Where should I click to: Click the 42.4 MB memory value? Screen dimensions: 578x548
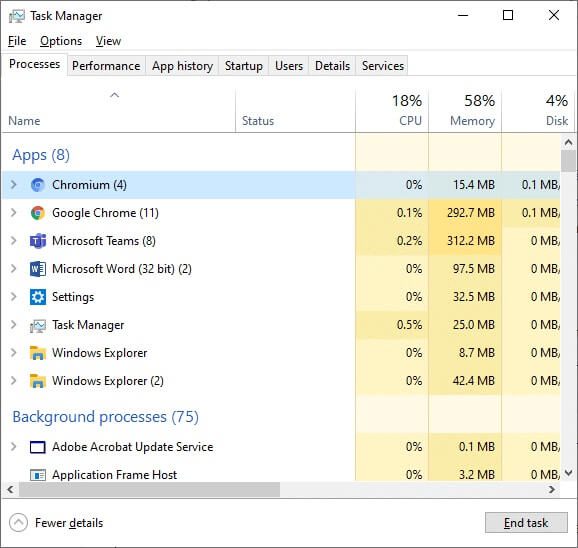474,381
